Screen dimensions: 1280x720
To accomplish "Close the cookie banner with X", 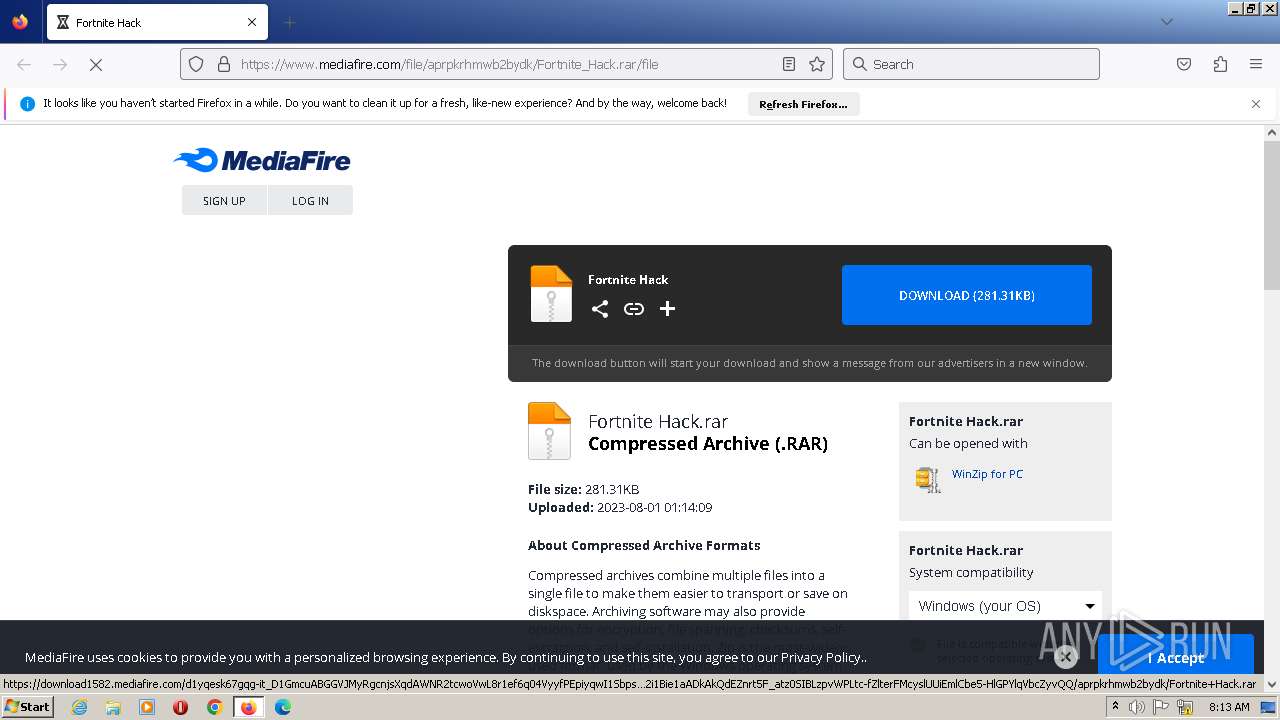I will pos(1066,657).
